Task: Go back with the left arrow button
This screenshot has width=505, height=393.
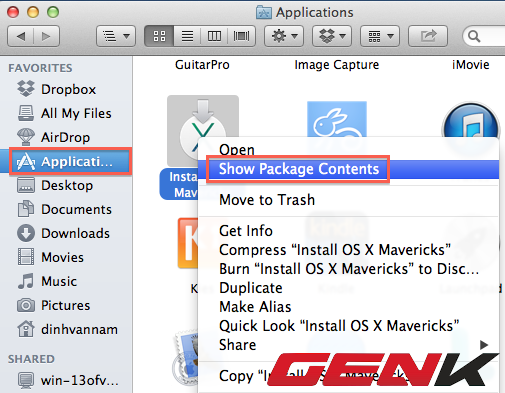Action: point(20,36)
